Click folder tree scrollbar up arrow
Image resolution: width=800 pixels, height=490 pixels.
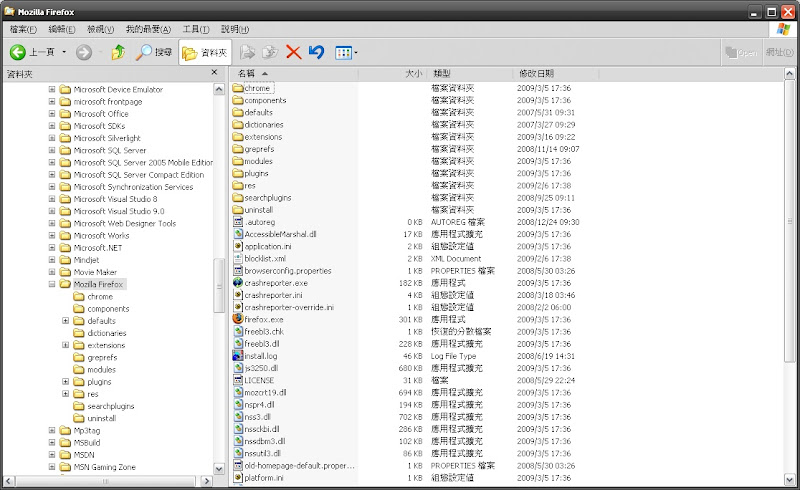219,89
